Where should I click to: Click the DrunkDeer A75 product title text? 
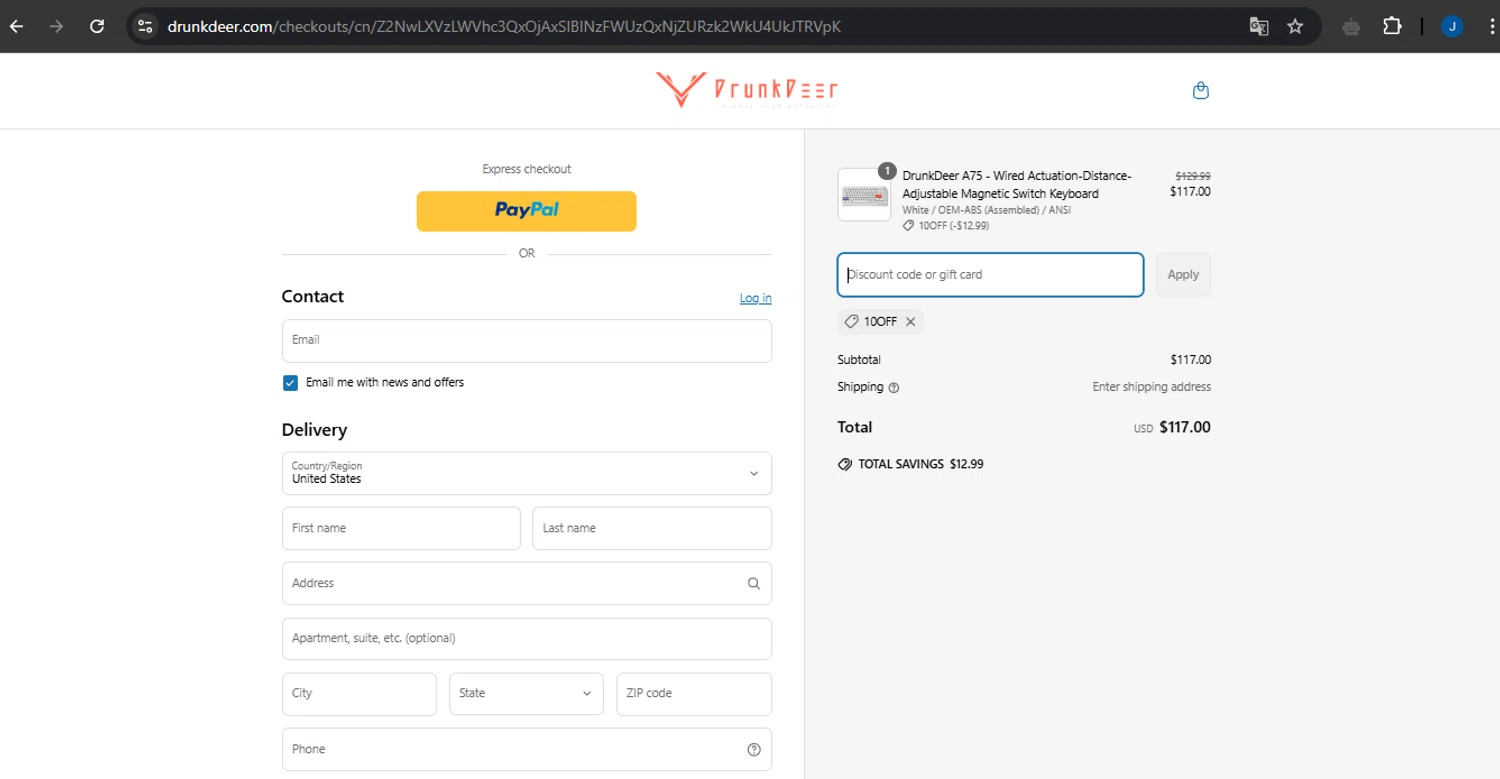(1017, 185)
